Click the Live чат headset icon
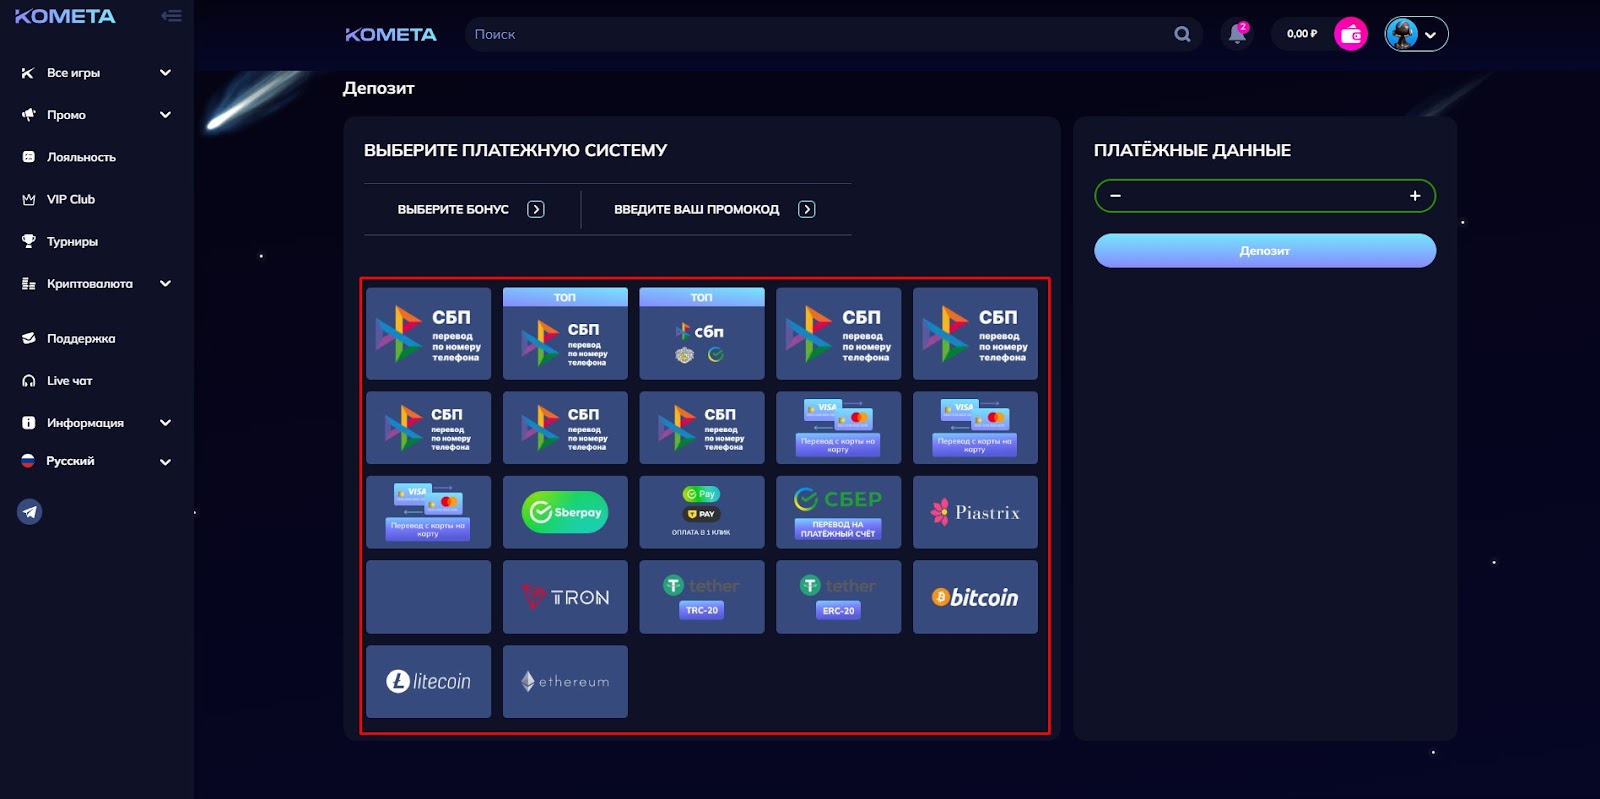This screenshot has width=1600, height=799. click(x=29, y=381)
